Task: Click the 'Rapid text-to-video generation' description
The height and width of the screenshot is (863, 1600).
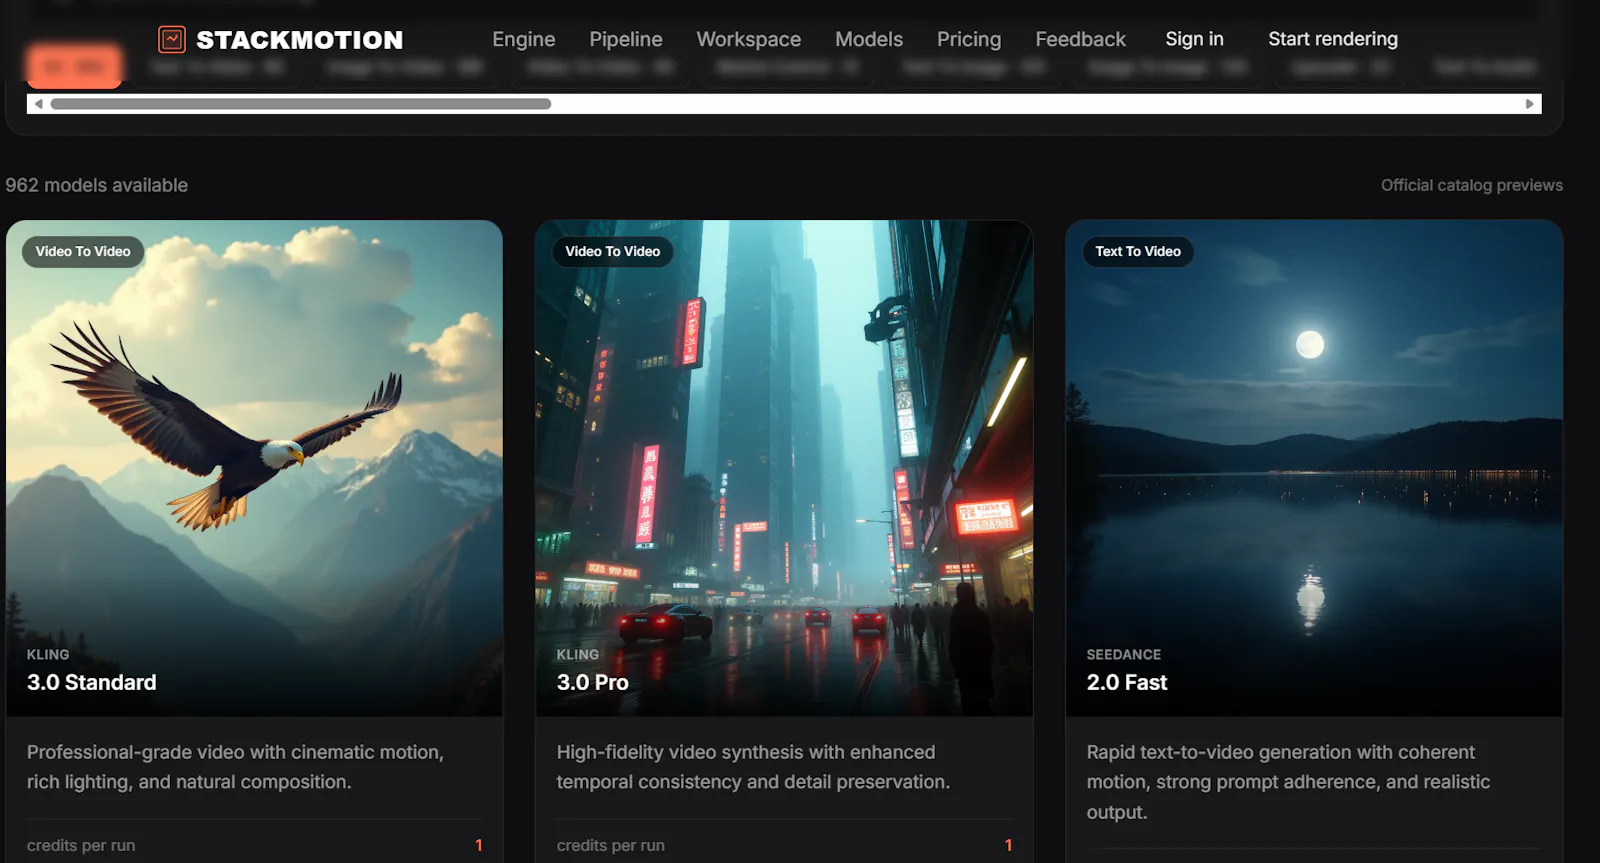Action: [1288, 782]
